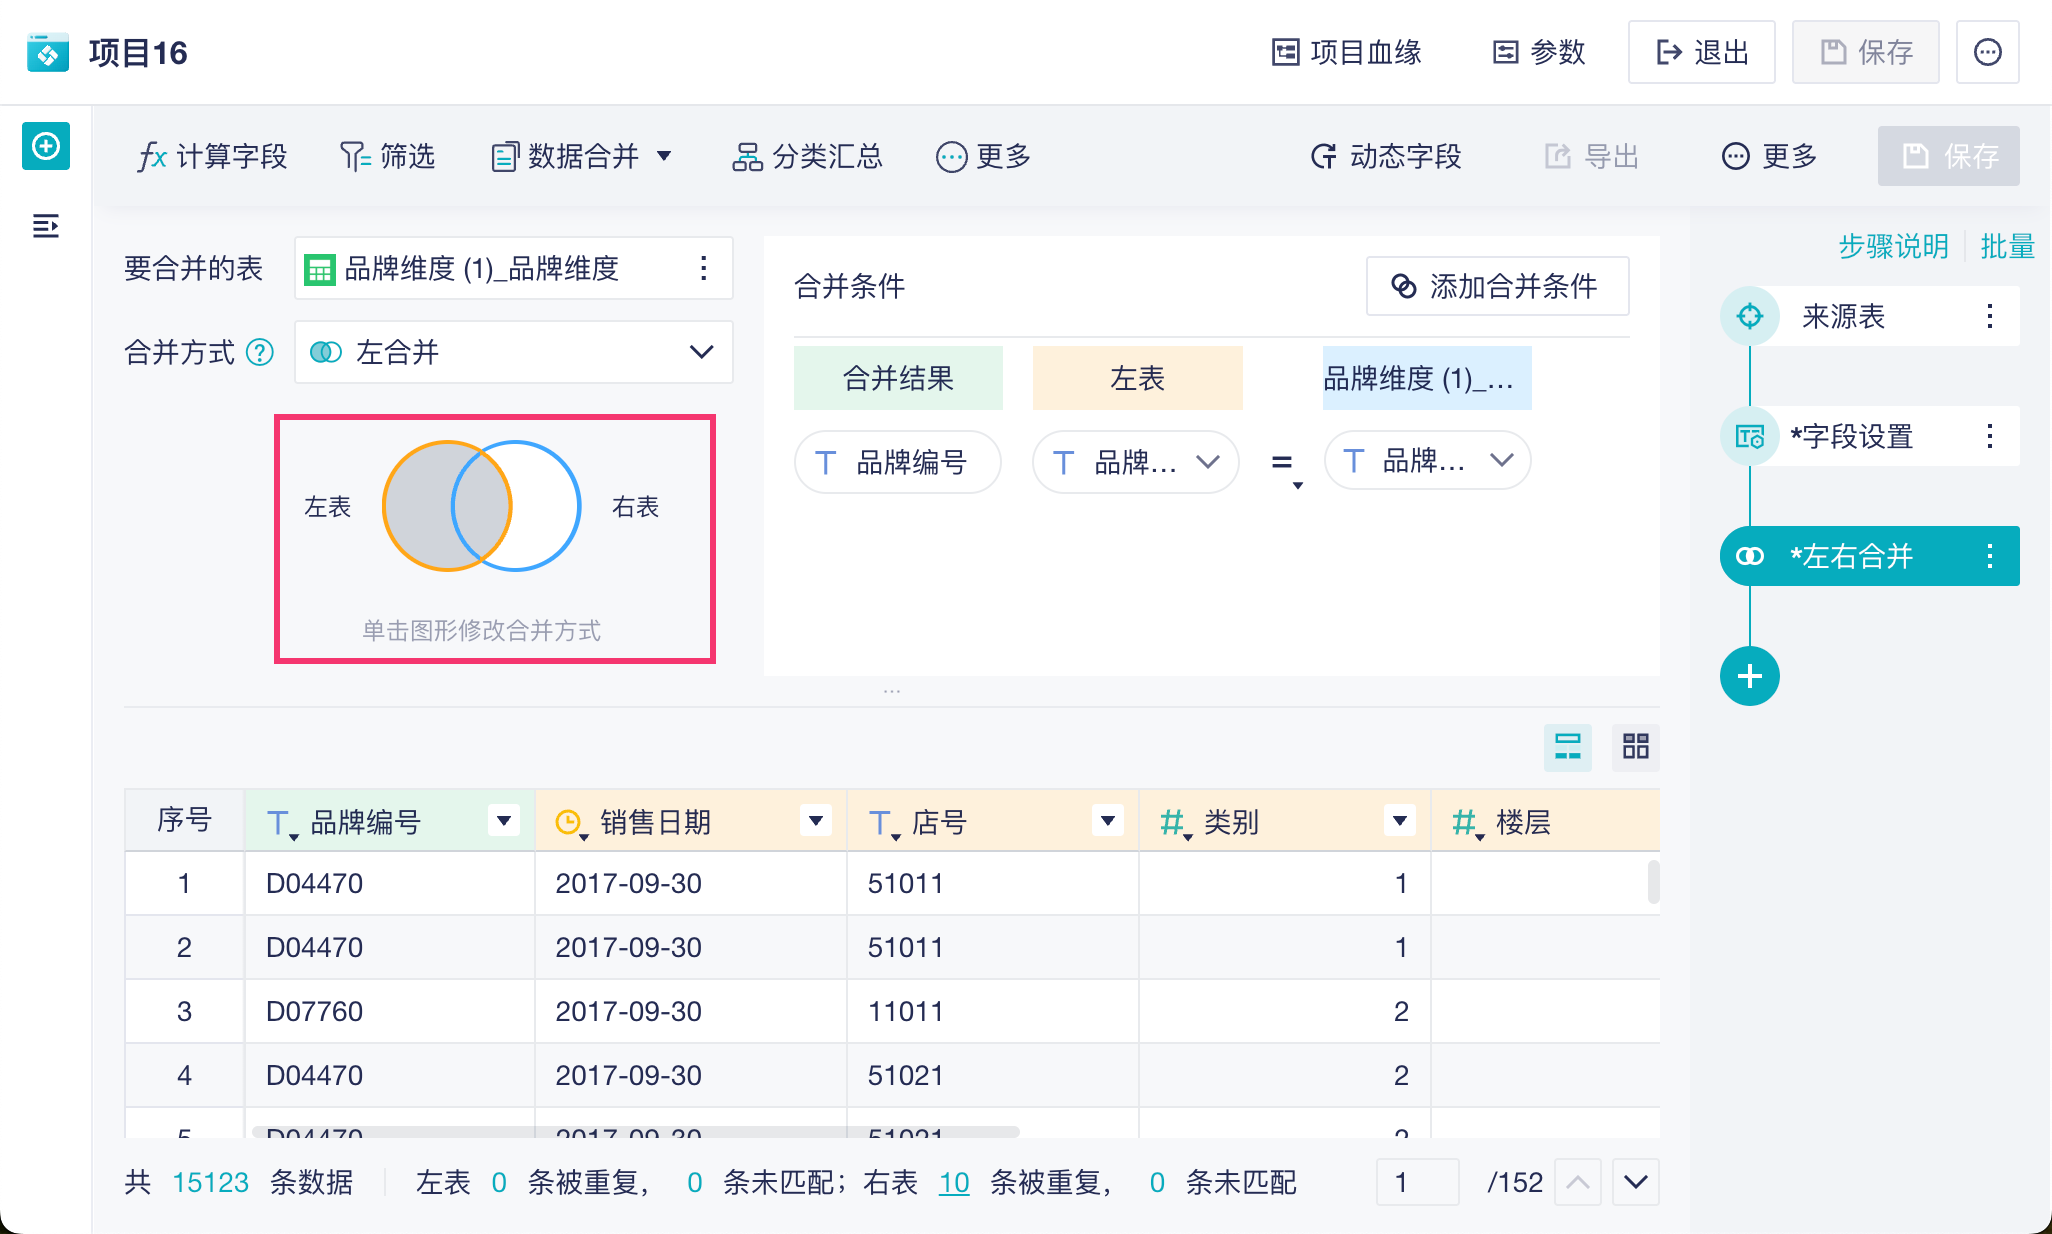Click the 合并方式 help question icon
Screen dimensions: 2052x1234
[x=260, y=352]
